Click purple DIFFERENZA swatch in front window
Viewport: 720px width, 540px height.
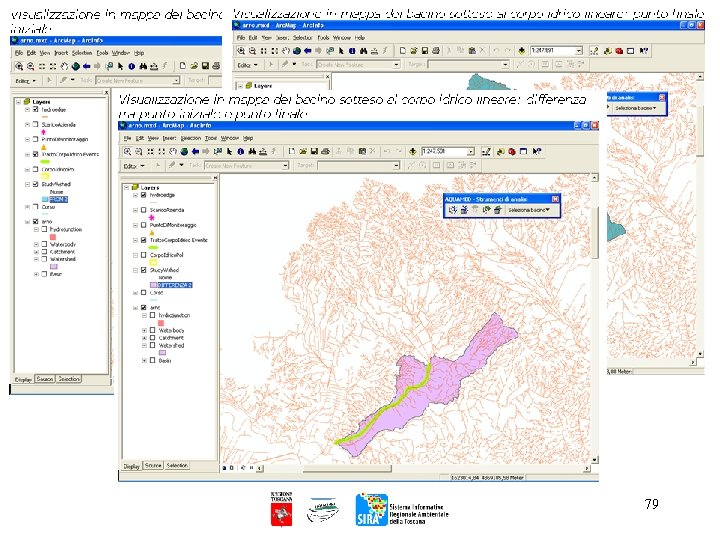point(153,285)
